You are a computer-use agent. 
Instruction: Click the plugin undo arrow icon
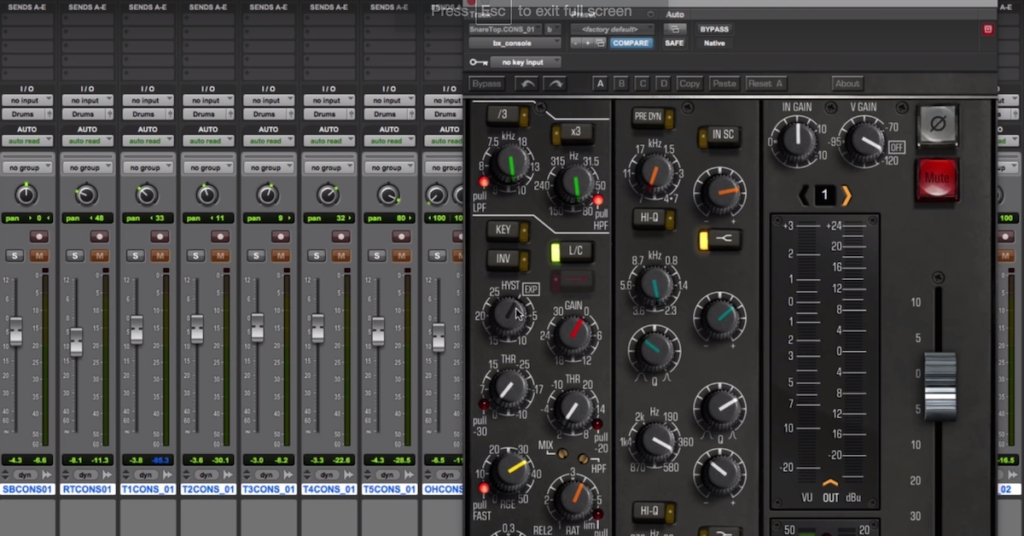(526, 84)
